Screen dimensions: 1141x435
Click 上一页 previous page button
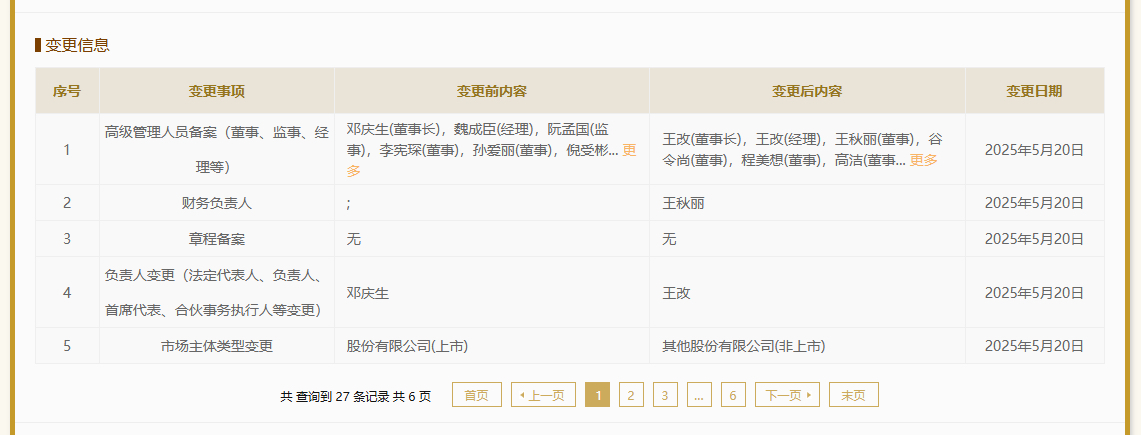point(543,395)
